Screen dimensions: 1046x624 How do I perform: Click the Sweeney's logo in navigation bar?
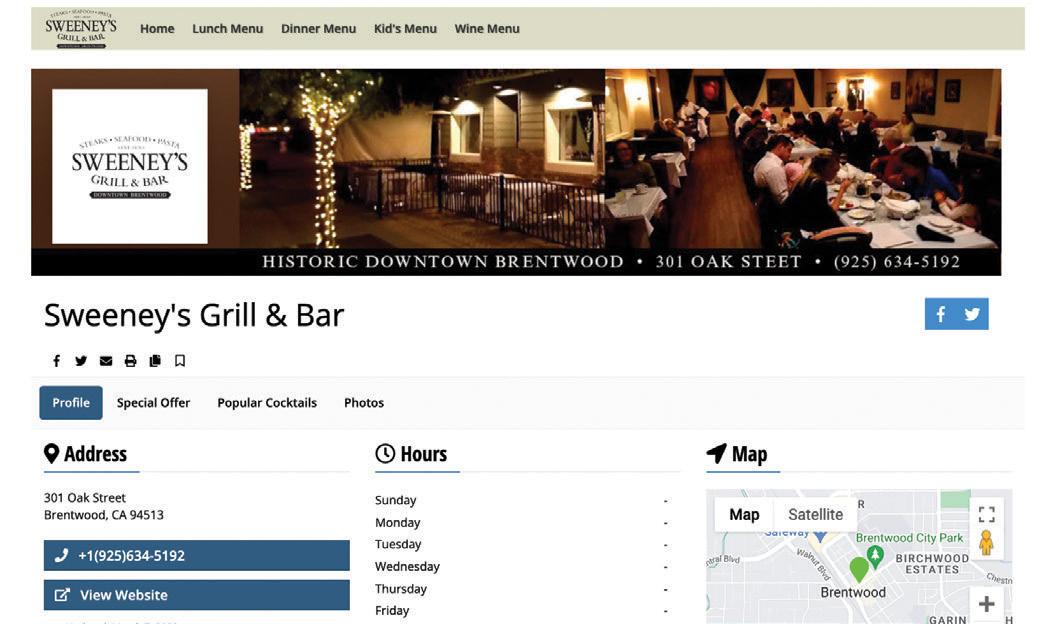coord(80,29)
